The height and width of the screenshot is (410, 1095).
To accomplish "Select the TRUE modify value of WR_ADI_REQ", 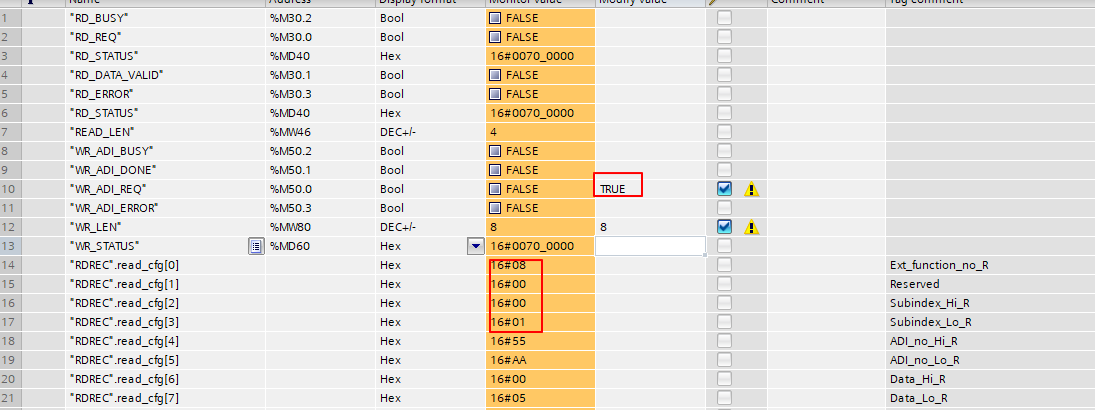I will point(611,189).
